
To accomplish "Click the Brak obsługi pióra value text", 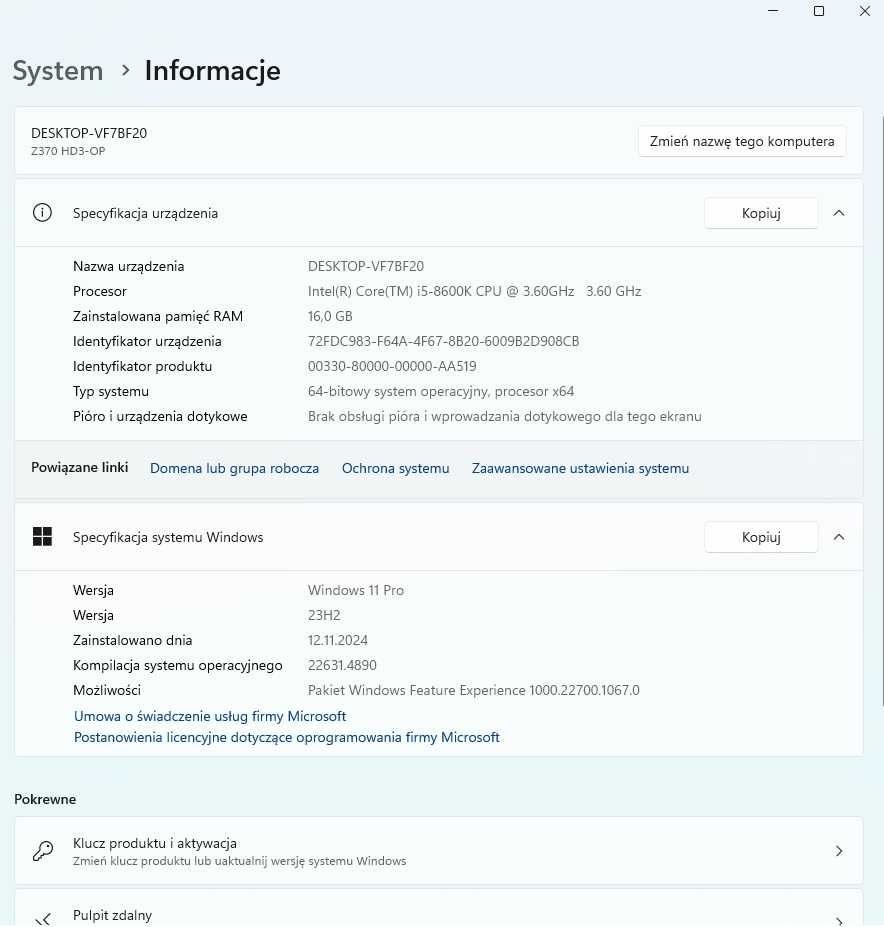I will [x=504, y=416].
